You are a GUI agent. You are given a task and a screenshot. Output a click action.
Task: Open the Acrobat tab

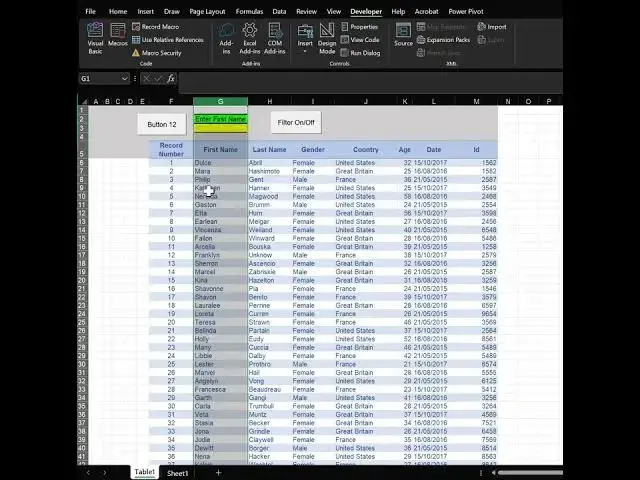click(x=427, y=11)
